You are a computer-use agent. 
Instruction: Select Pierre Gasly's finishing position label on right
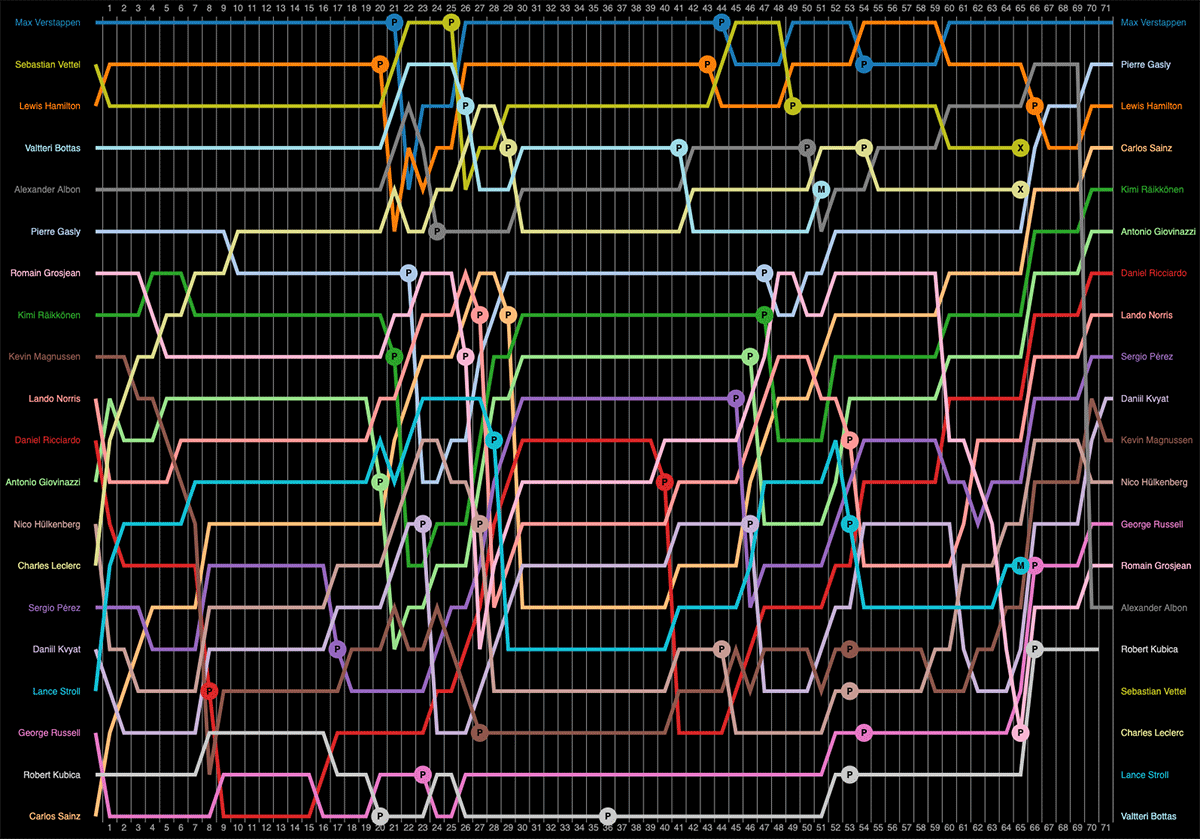(x=1144, y=64)
